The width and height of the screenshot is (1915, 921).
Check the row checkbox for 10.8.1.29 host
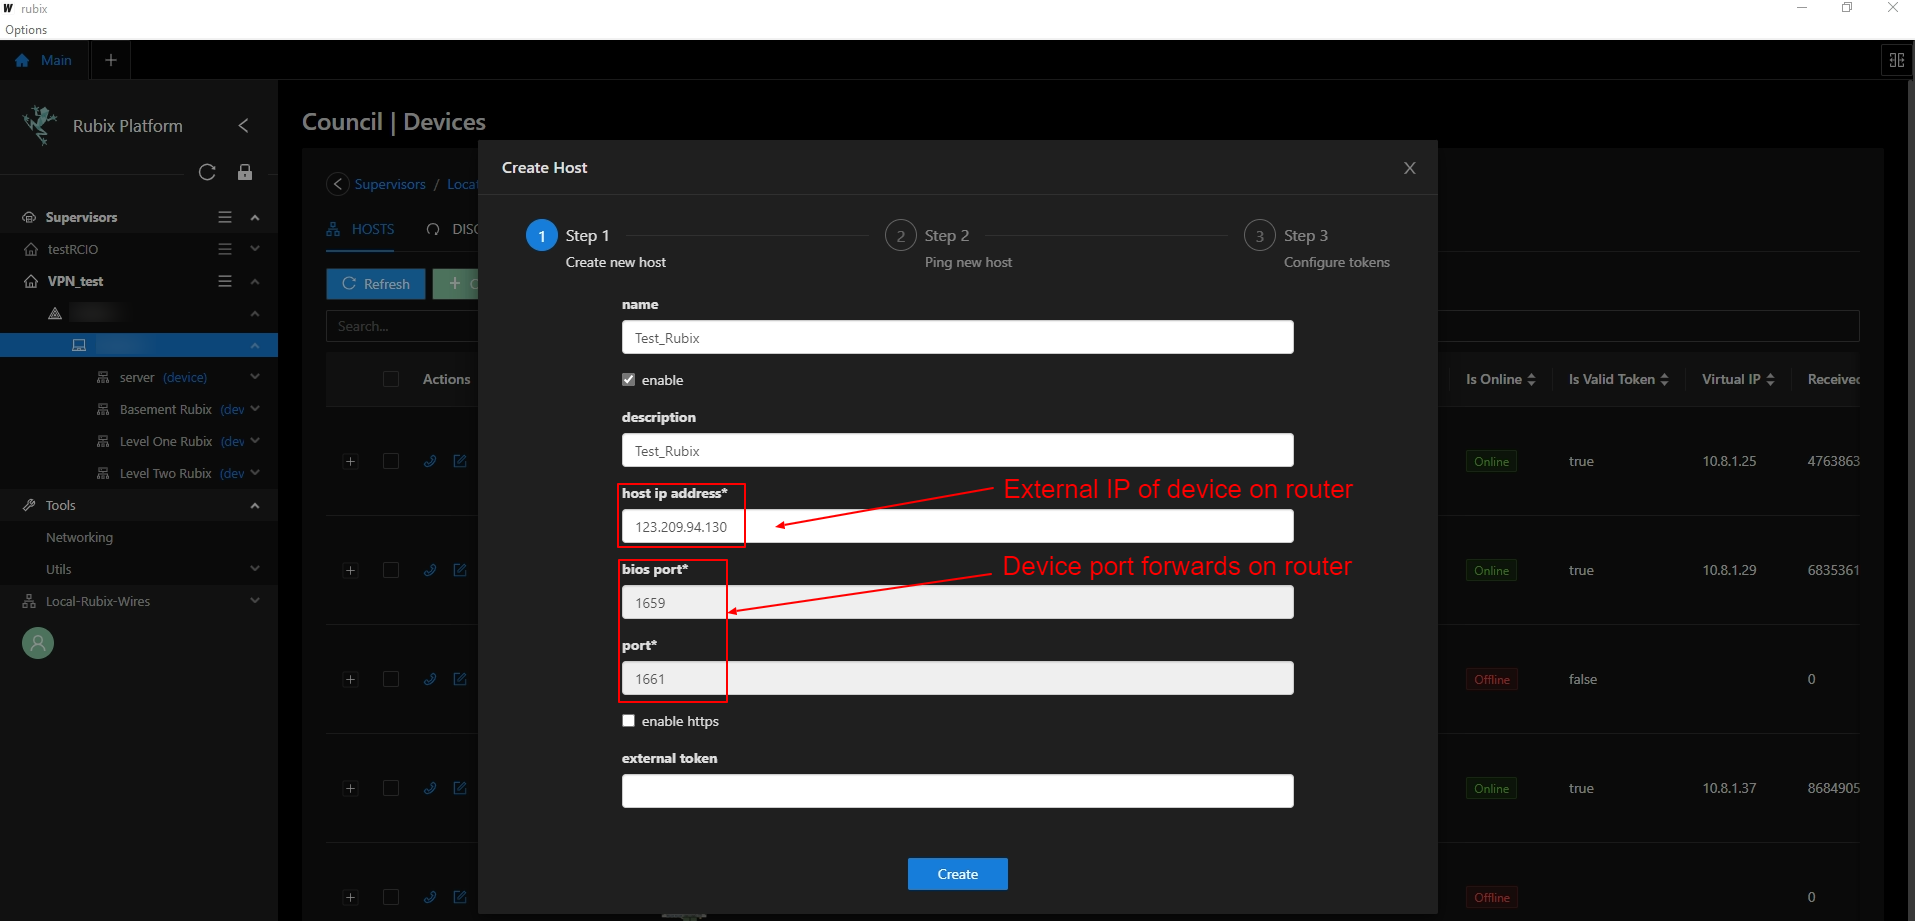coord(391,570)
